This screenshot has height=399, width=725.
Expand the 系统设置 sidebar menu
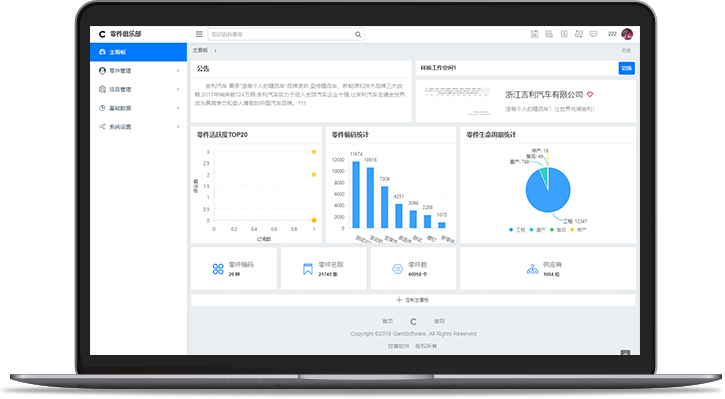(x=138, y=127)
